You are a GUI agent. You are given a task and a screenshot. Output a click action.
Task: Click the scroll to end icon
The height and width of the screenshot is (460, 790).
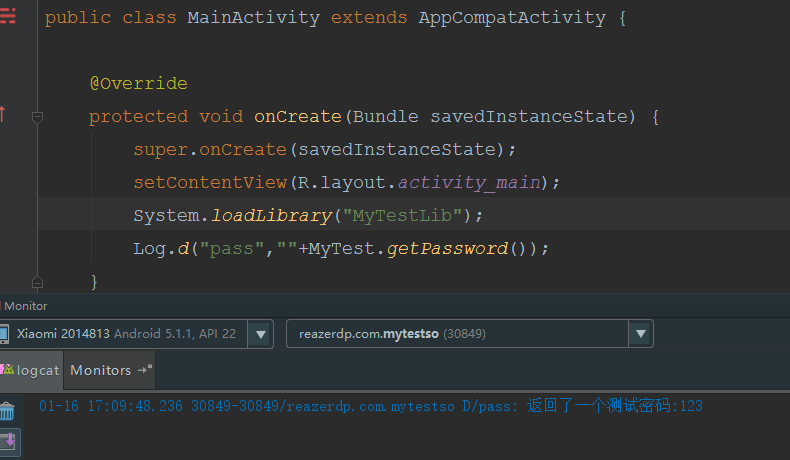pyautogui.click(x=9, y=441)
